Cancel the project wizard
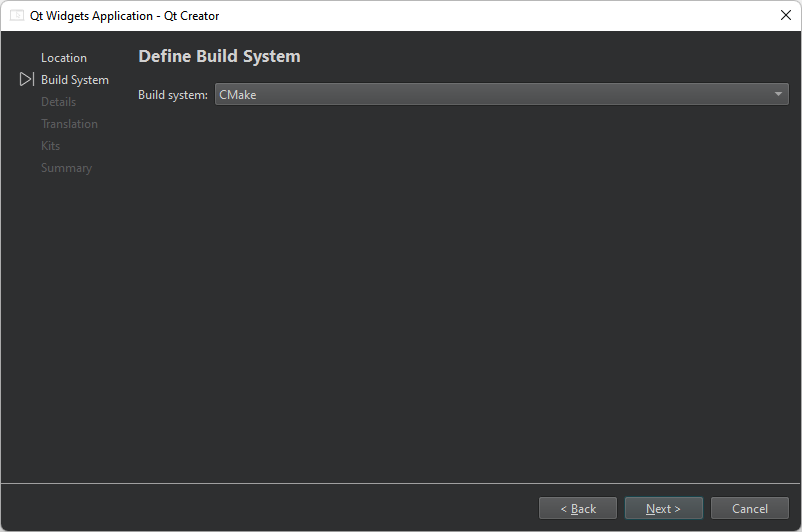Image resolution: width=802 pixels, height=532 pixels. 750,508
